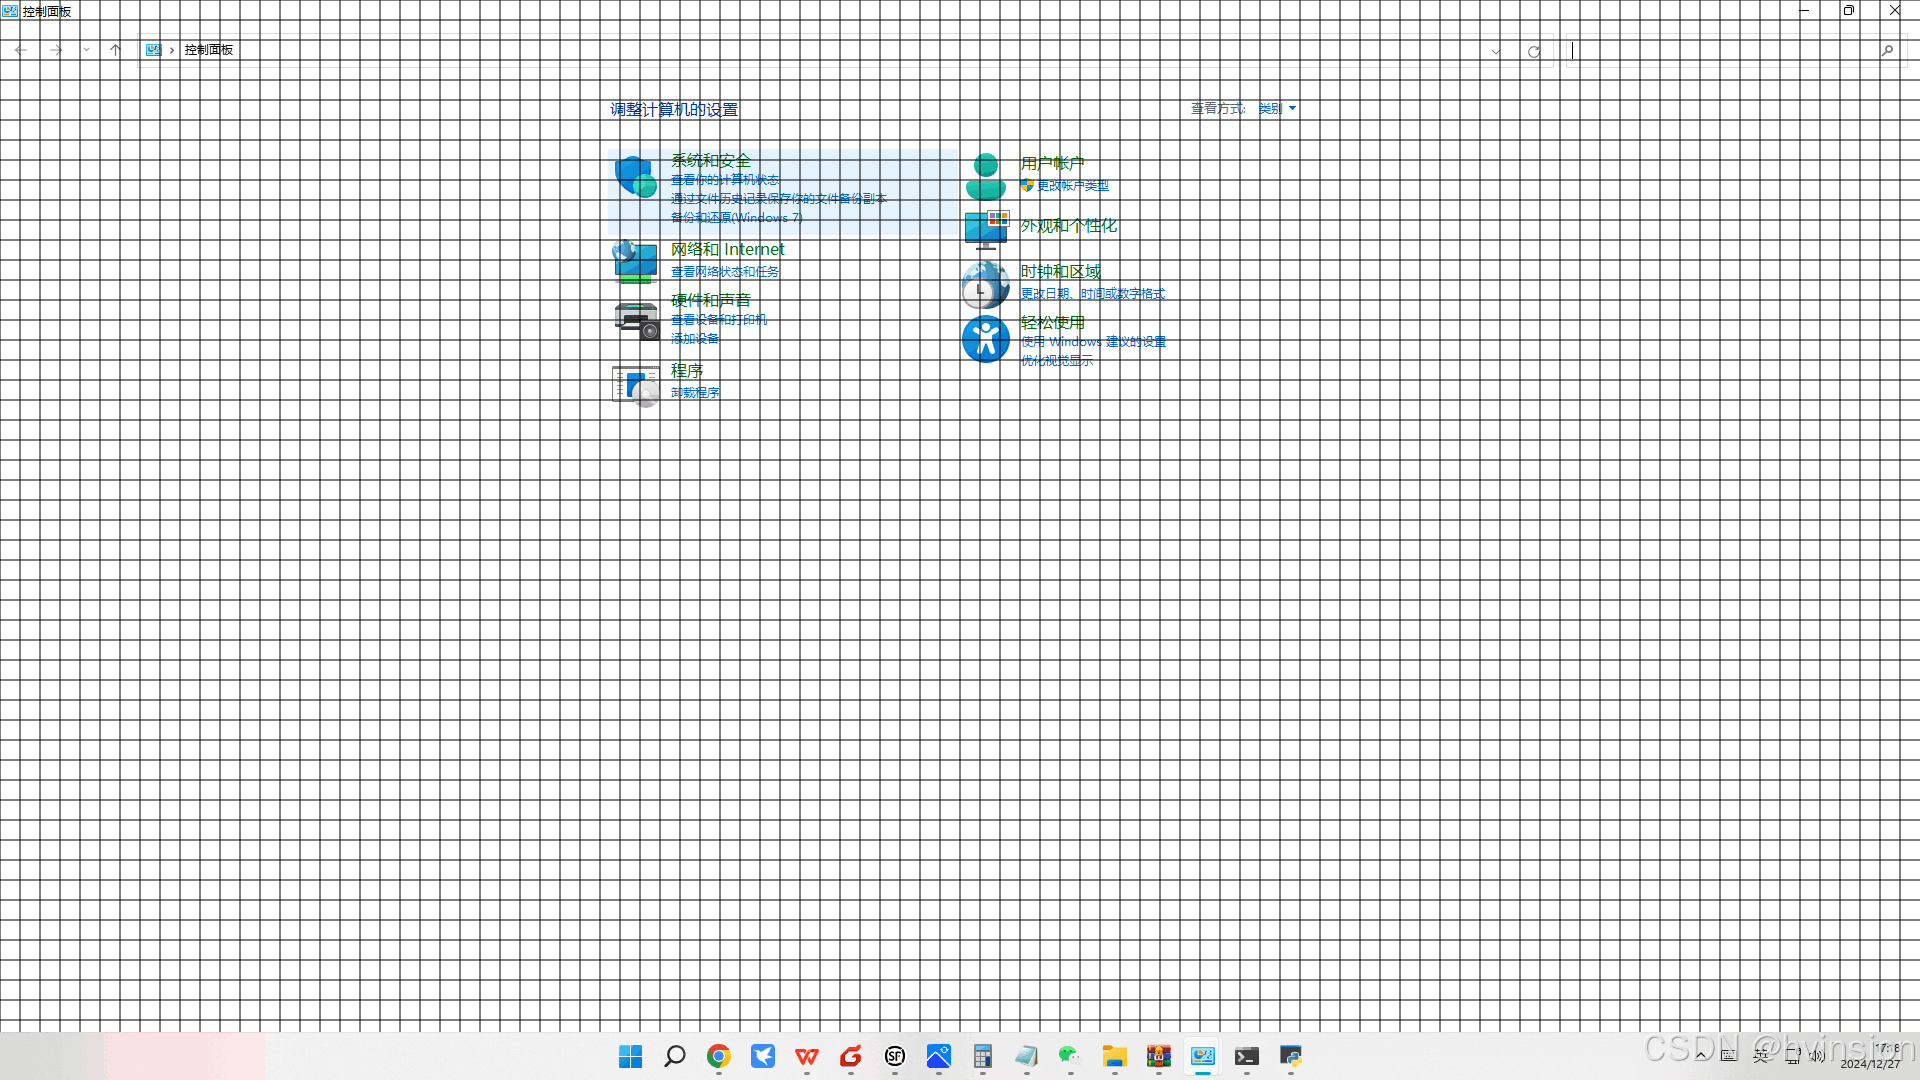Click the Windows Start button

click(630, 1056)
